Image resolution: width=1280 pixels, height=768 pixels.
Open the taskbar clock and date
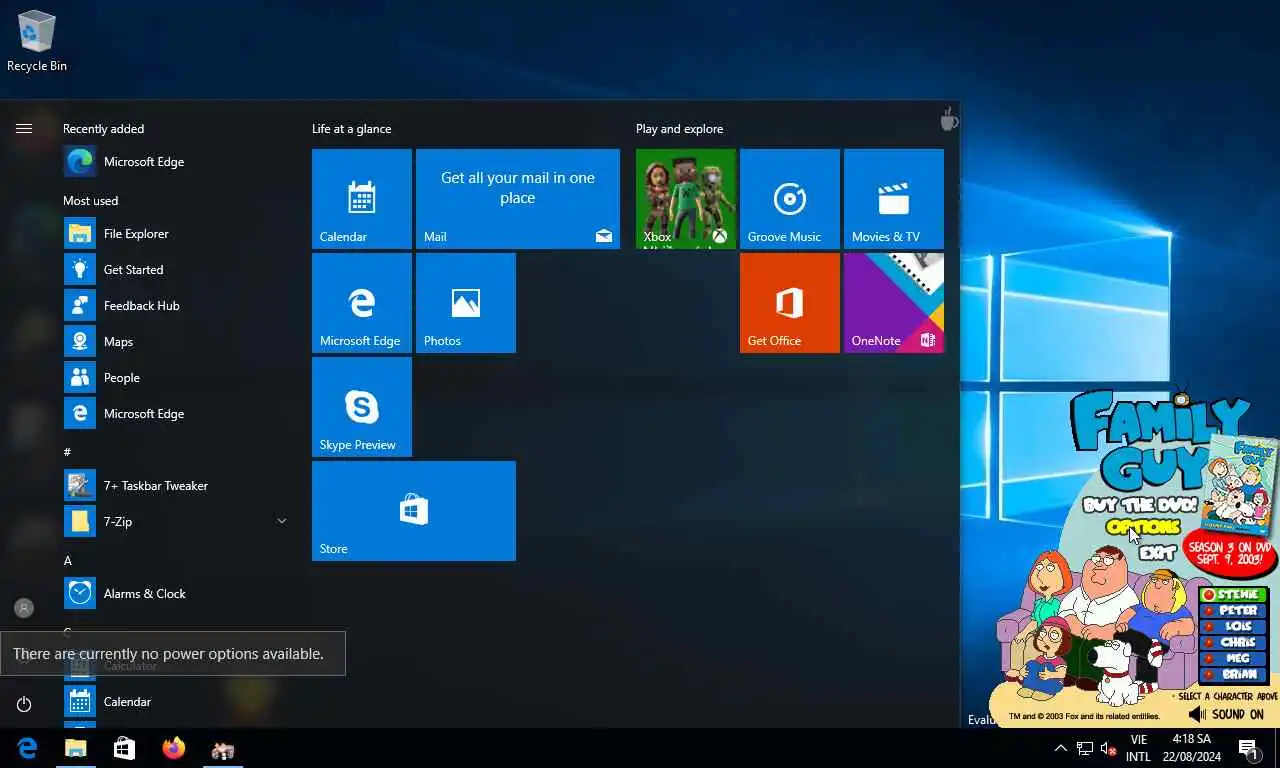(1192, 748)
